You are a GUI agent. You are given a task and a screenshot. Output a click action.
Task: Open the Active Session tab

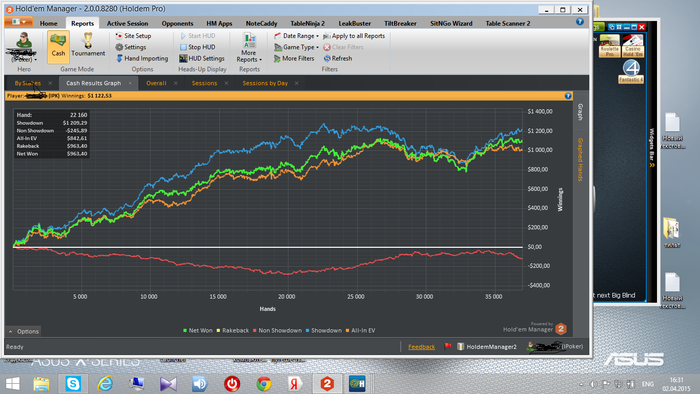click(127, 23)
